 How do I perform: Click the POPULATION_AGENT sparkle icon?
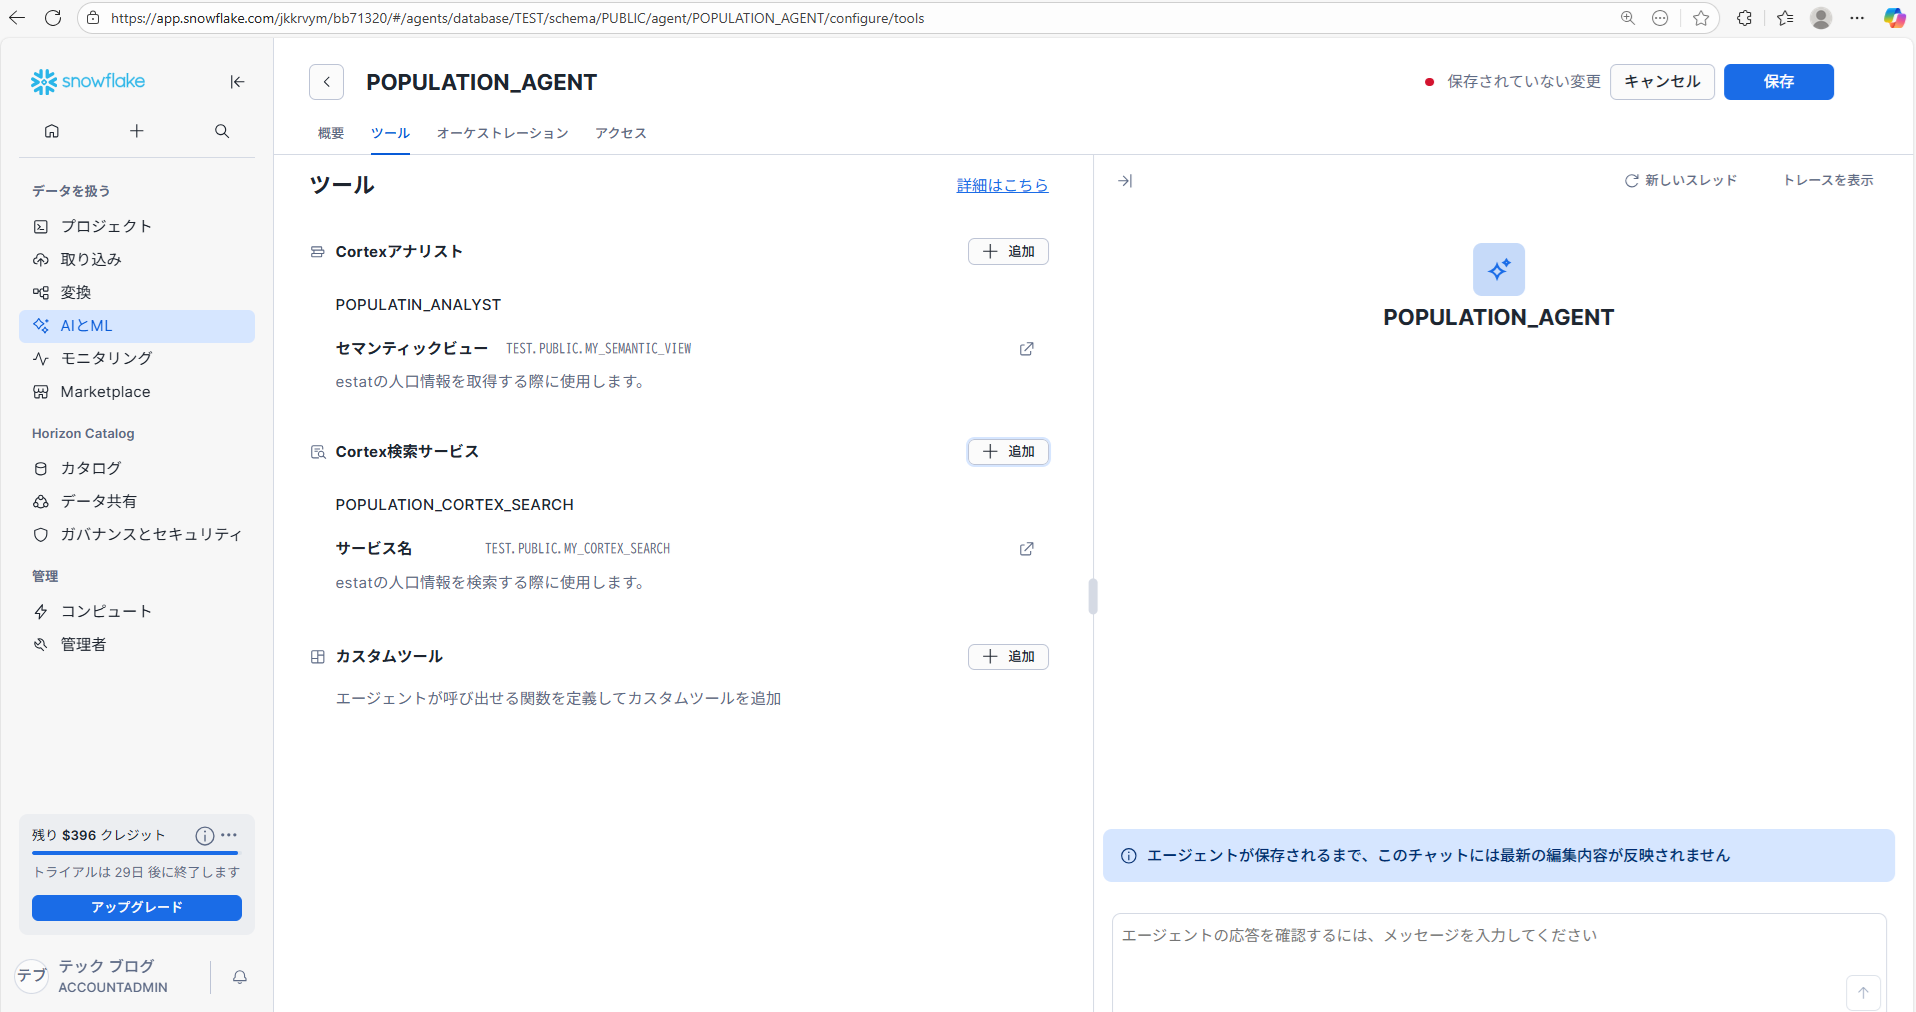click(x=1498, y=269)
